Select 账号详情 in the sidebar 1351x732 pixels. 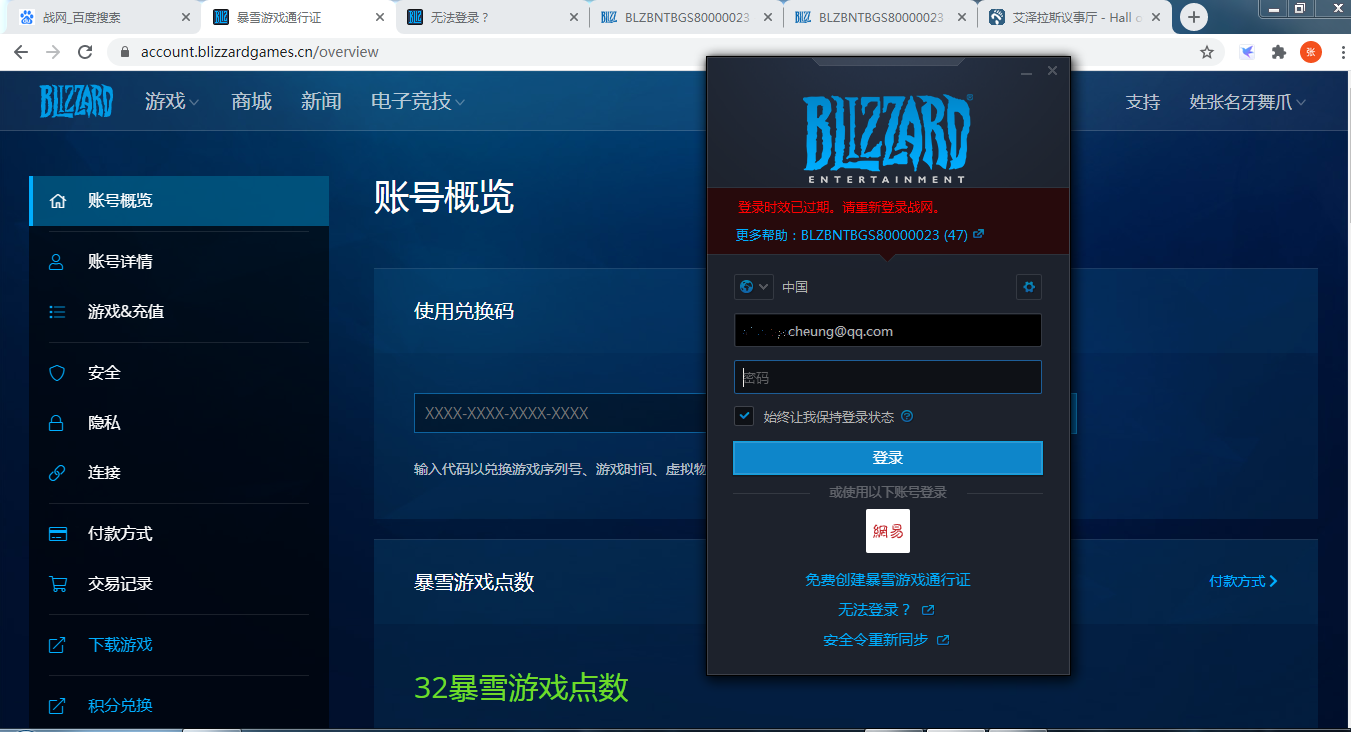[179, 262]
